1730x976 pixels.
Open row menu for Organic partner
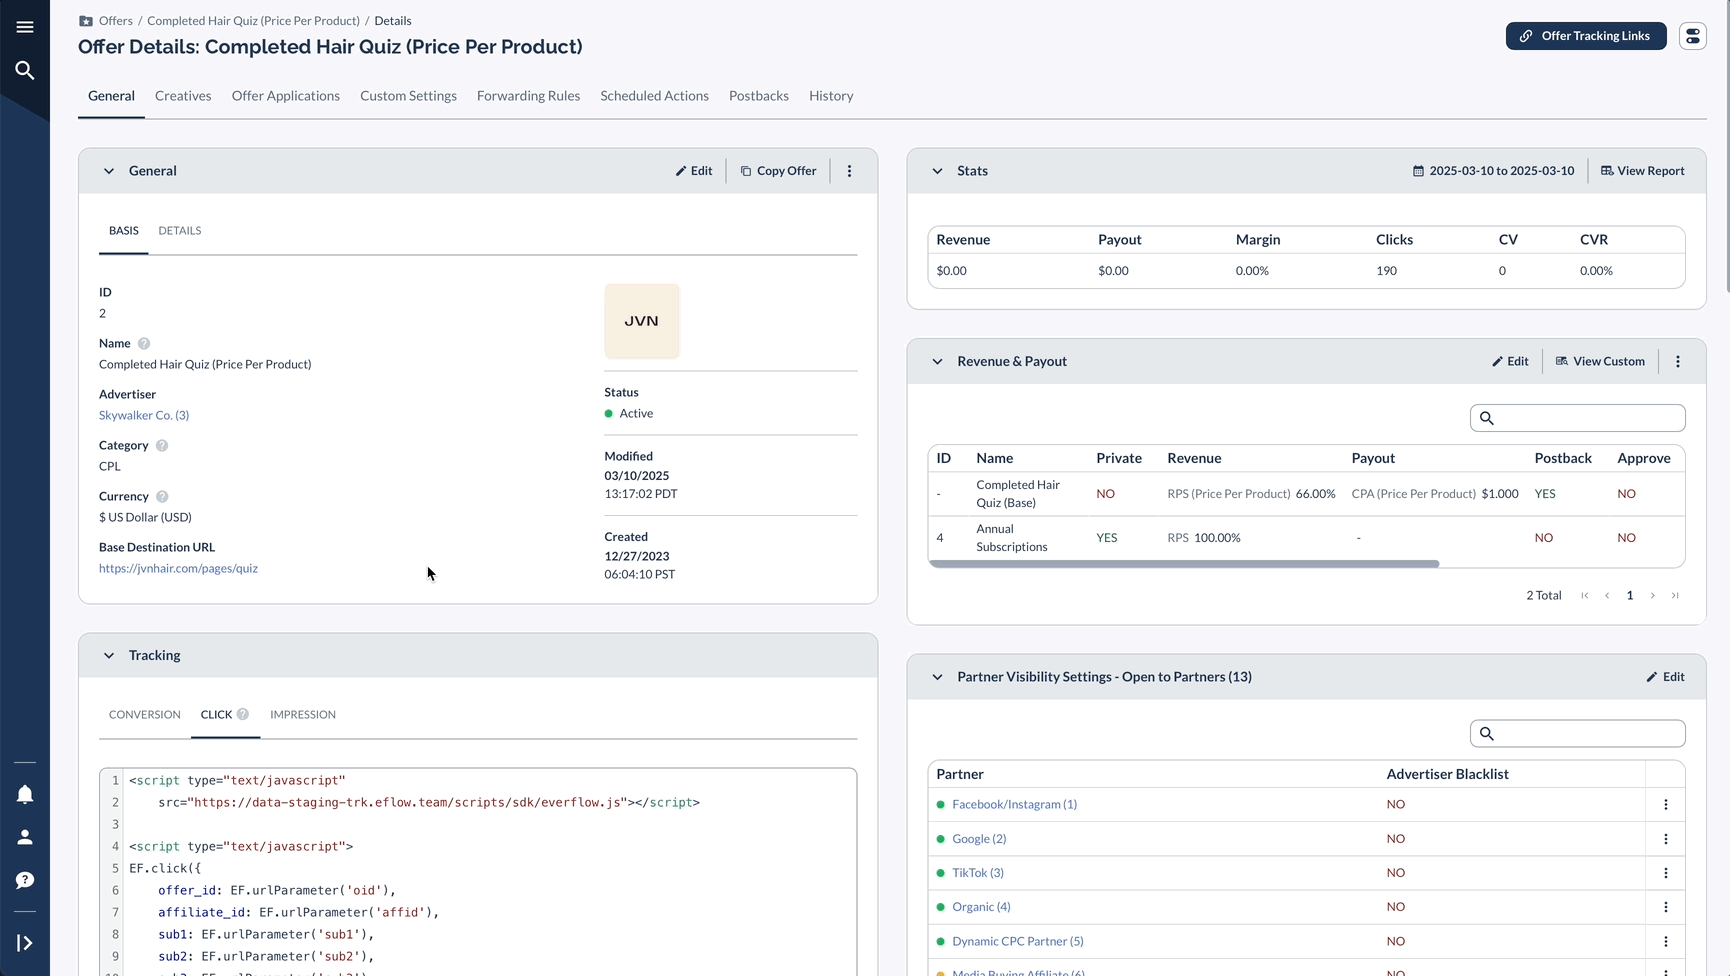[1666, 907]
